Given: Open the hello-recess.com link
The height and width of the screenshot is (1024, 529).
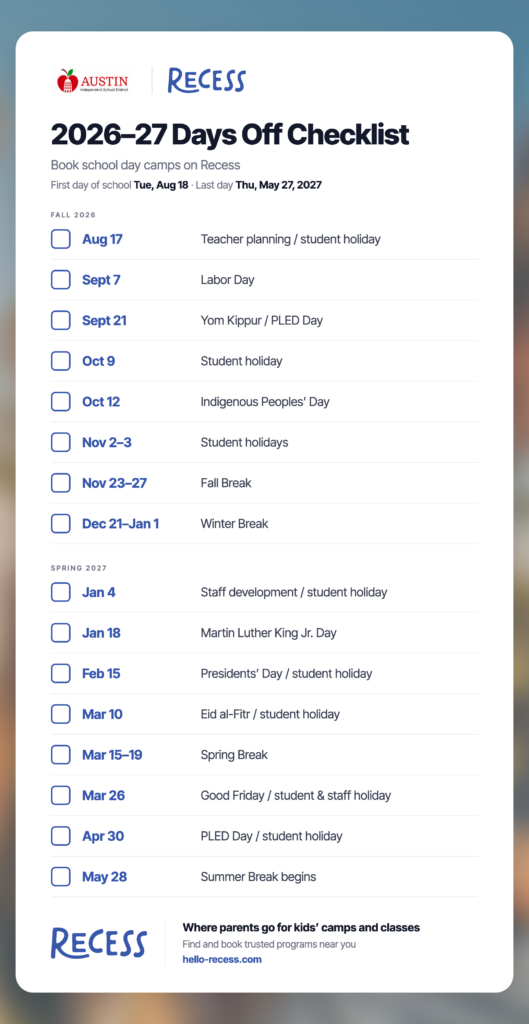Looking at the screenshot, I should [x=222, y=959].
